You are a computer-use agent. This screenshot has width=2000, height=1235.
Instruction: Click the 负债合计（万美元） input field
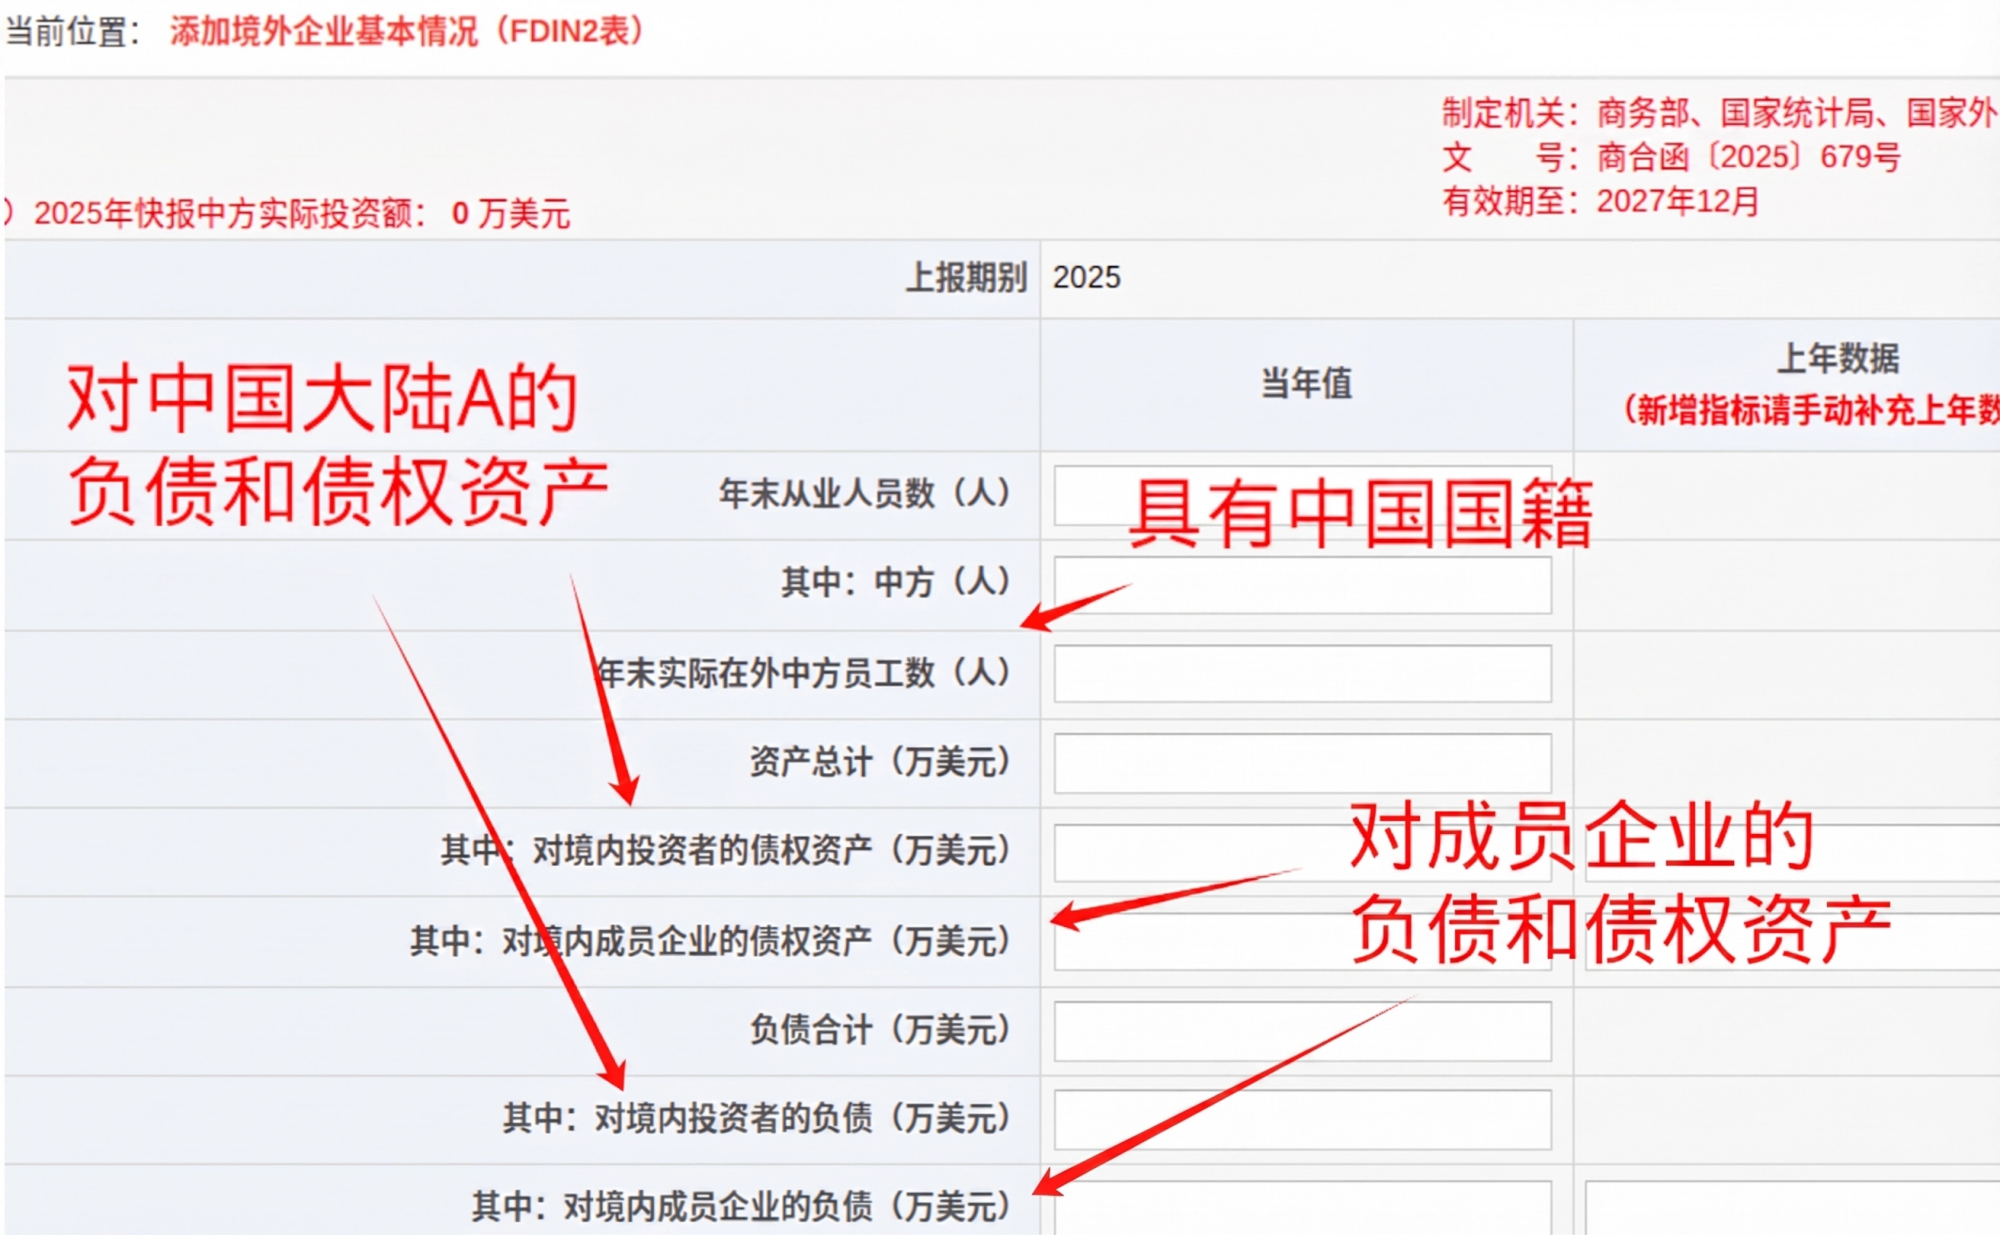1302,1030
